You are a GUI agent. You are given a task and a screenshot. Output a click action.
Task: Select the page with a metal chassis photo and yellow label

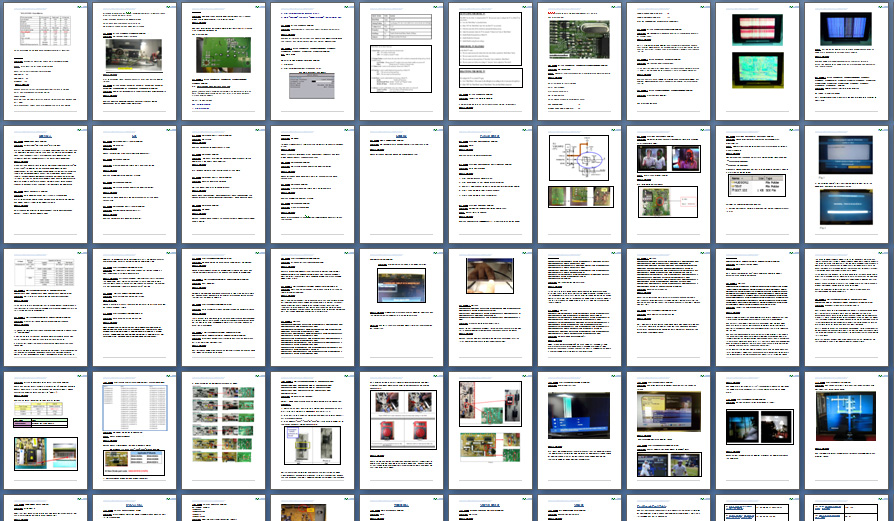135,62
